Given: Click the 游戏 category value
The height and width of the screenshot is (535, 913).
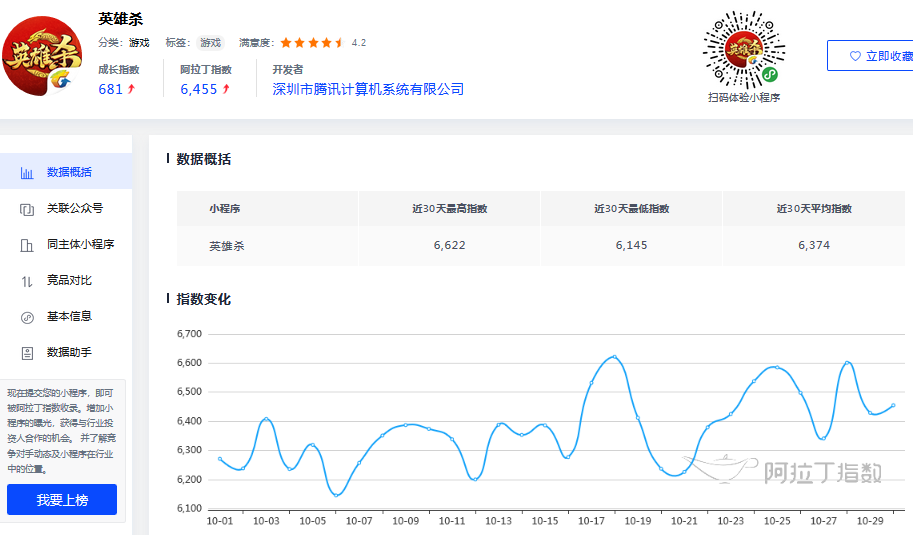Looking at the screenshot, I should (x=139, y=42).
